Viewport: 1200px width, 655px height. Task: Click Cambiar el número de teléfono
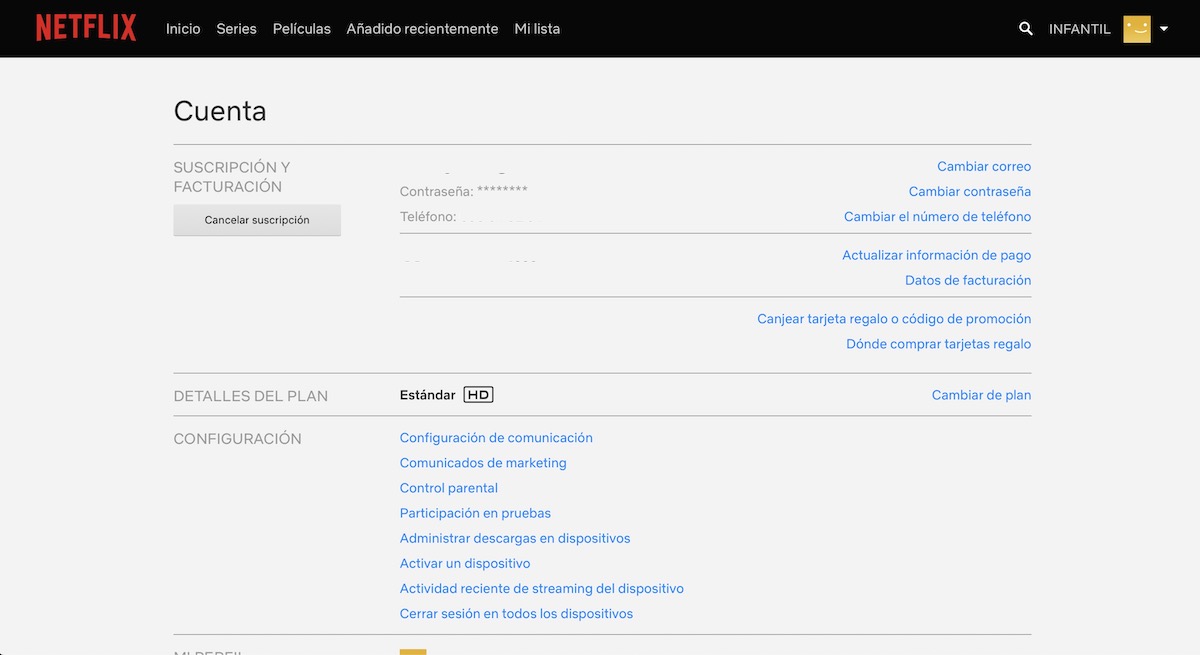tap(937, 217)
